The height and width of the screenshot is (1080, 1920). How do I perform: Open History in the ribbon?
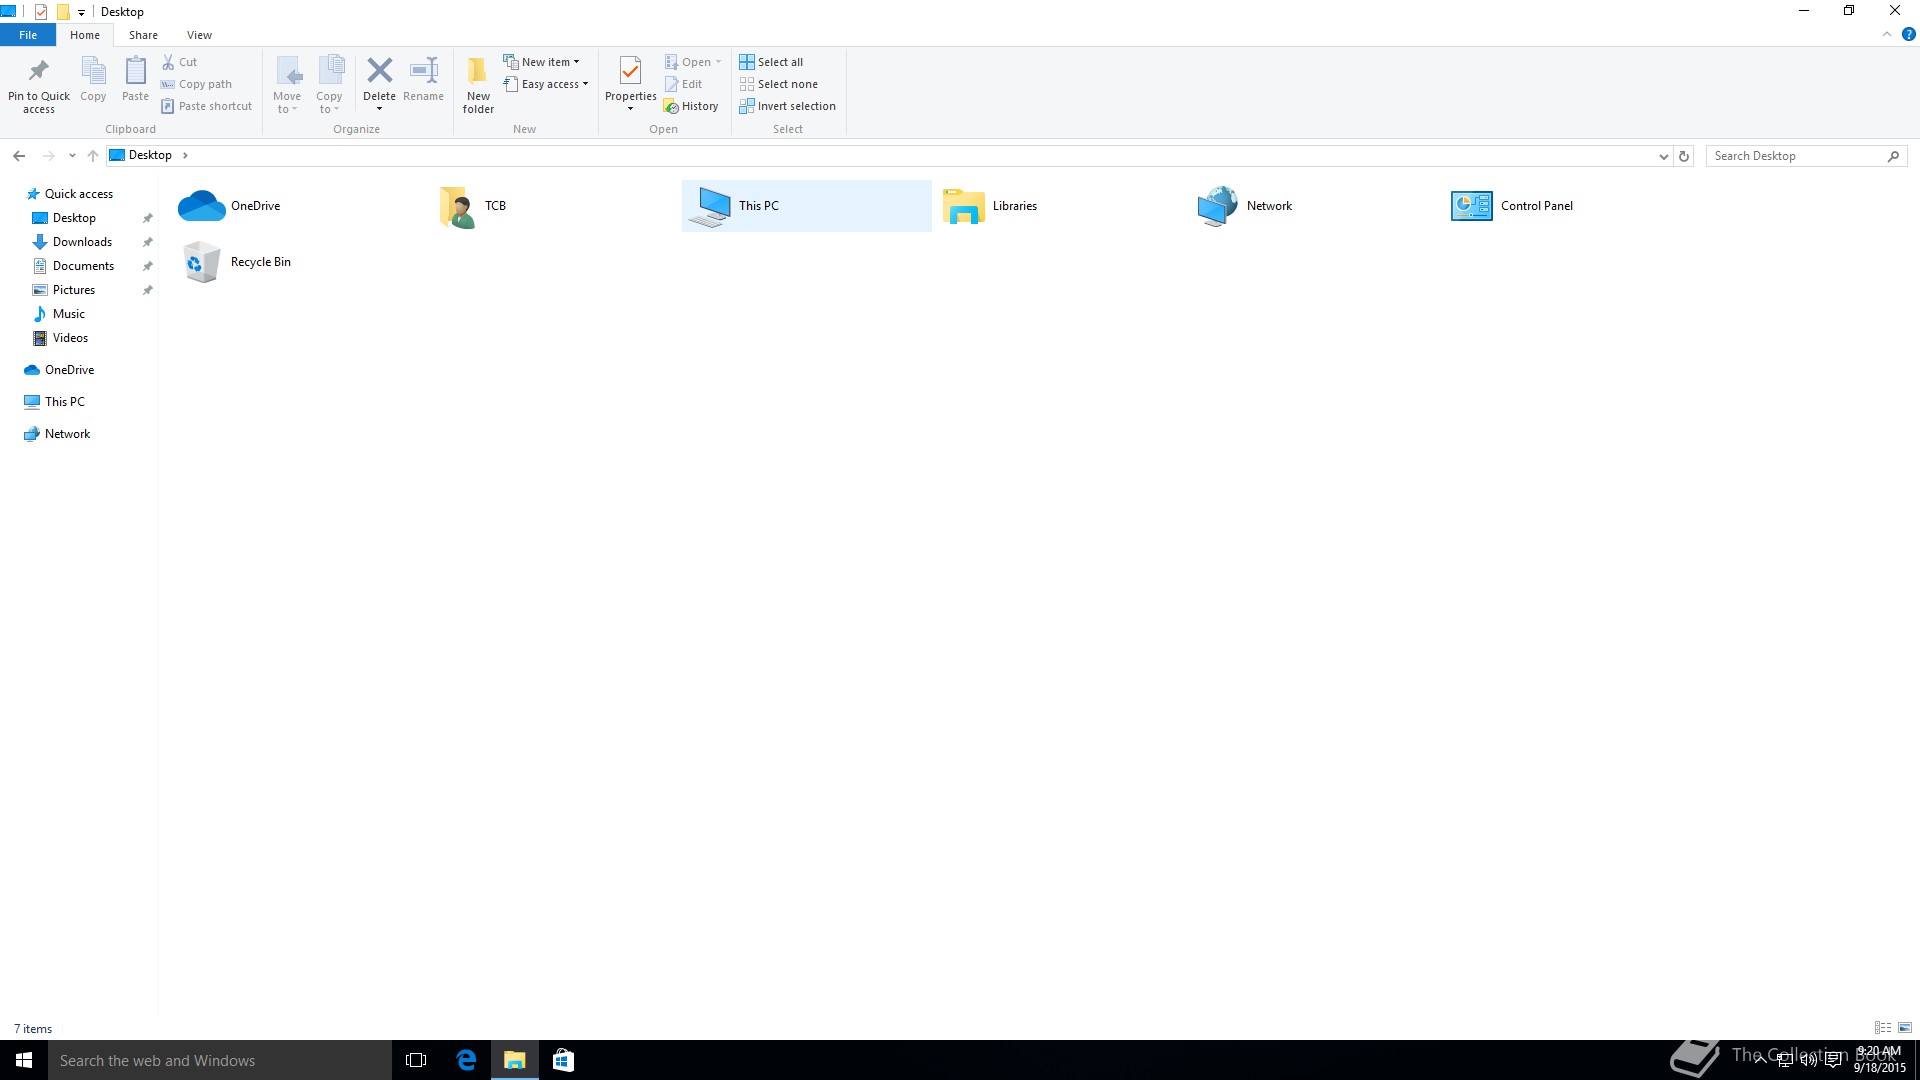coord(691,106)
